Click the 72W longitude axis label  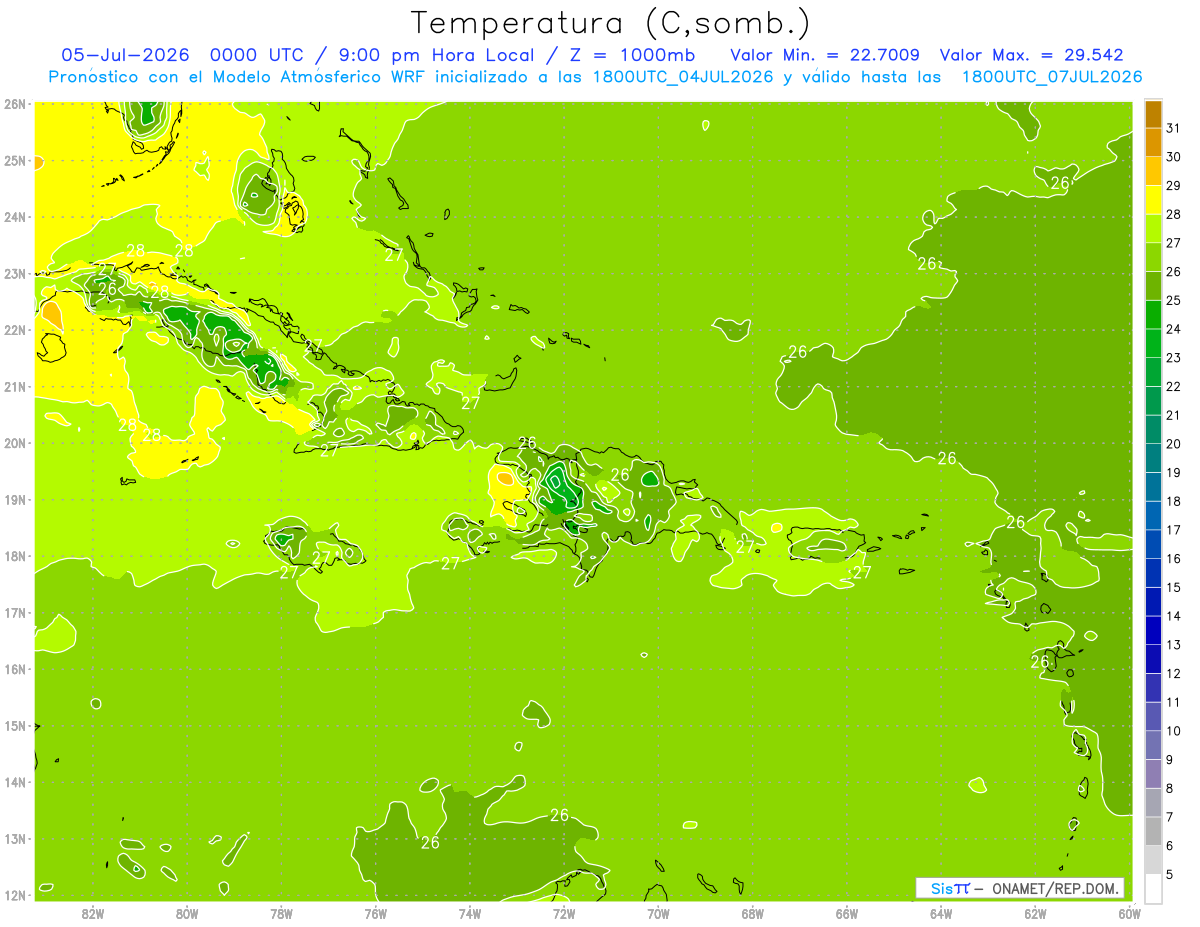564,912
